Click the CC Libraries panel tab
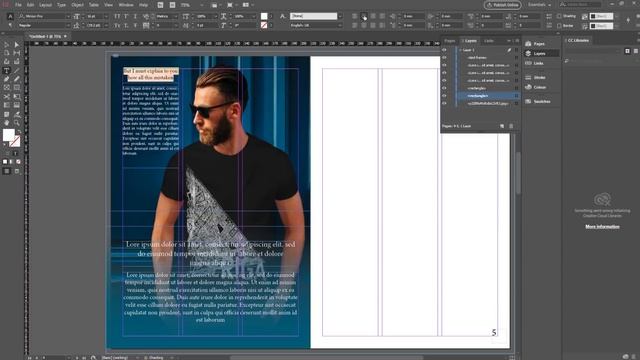The image size is (640, 360). [578, 40]
